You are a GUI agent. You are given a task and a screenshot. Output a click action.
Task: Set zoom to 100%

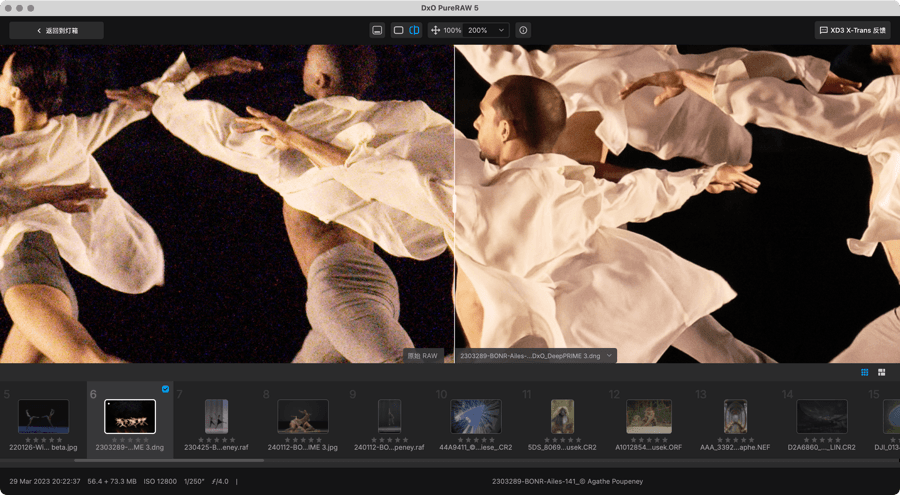click(x=452, y=30)
